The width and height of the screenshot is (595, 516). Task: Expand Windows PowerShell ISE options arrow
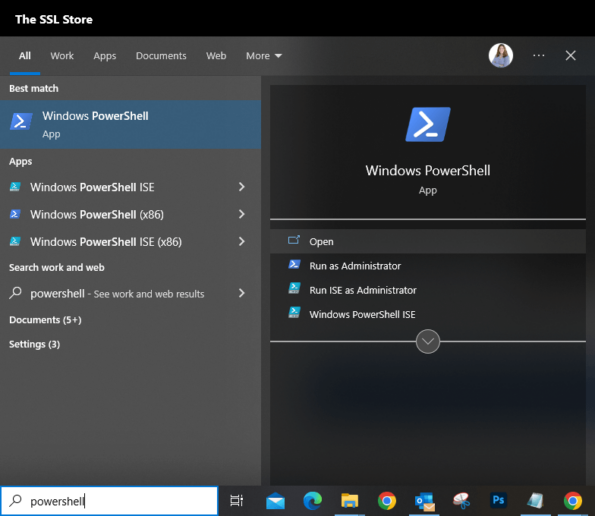click(242, 187)
